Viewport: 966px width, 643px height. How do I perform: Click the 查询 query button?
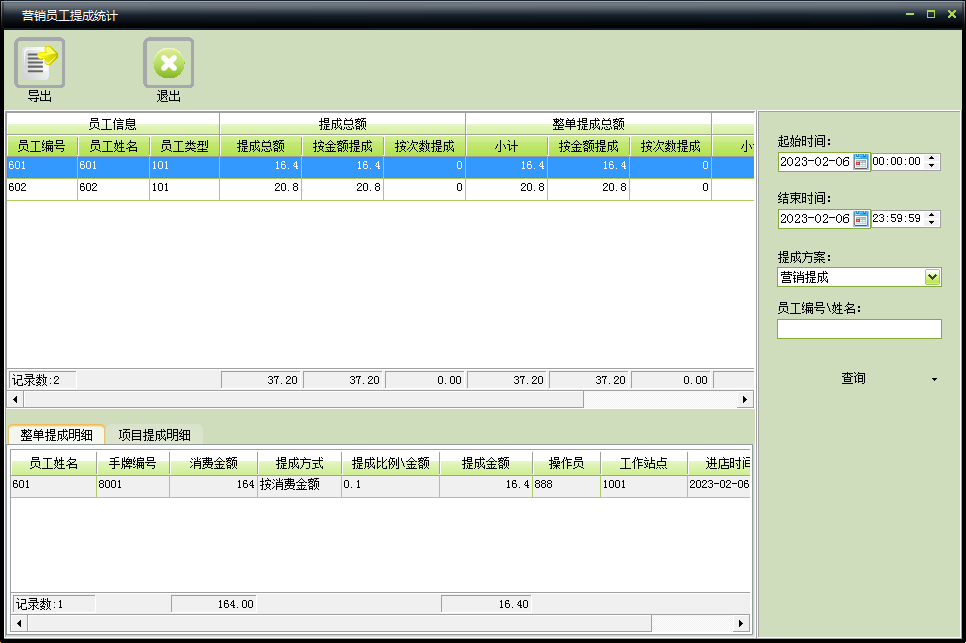pos(853,378)
